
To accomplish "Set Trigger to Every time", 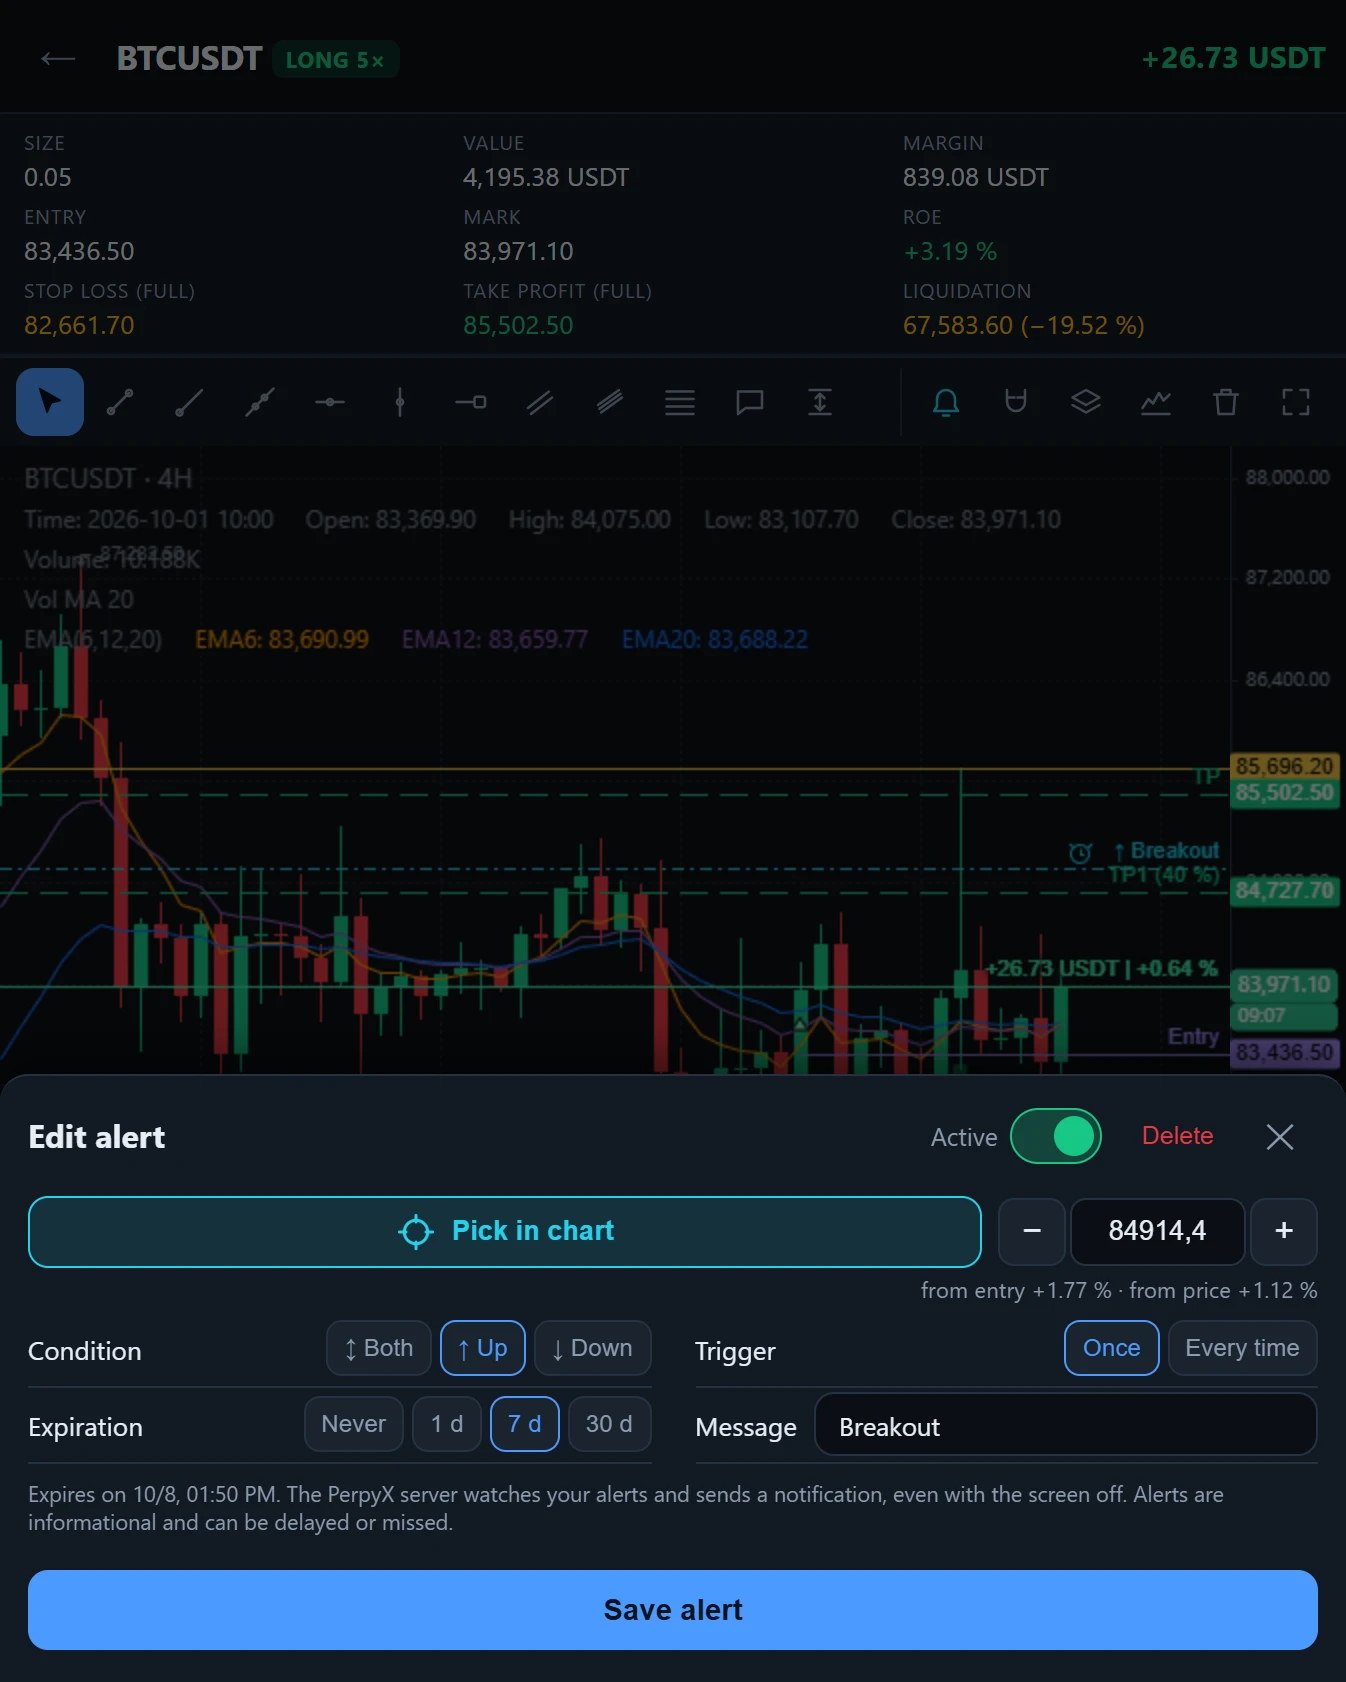I will [1243, 1348].
